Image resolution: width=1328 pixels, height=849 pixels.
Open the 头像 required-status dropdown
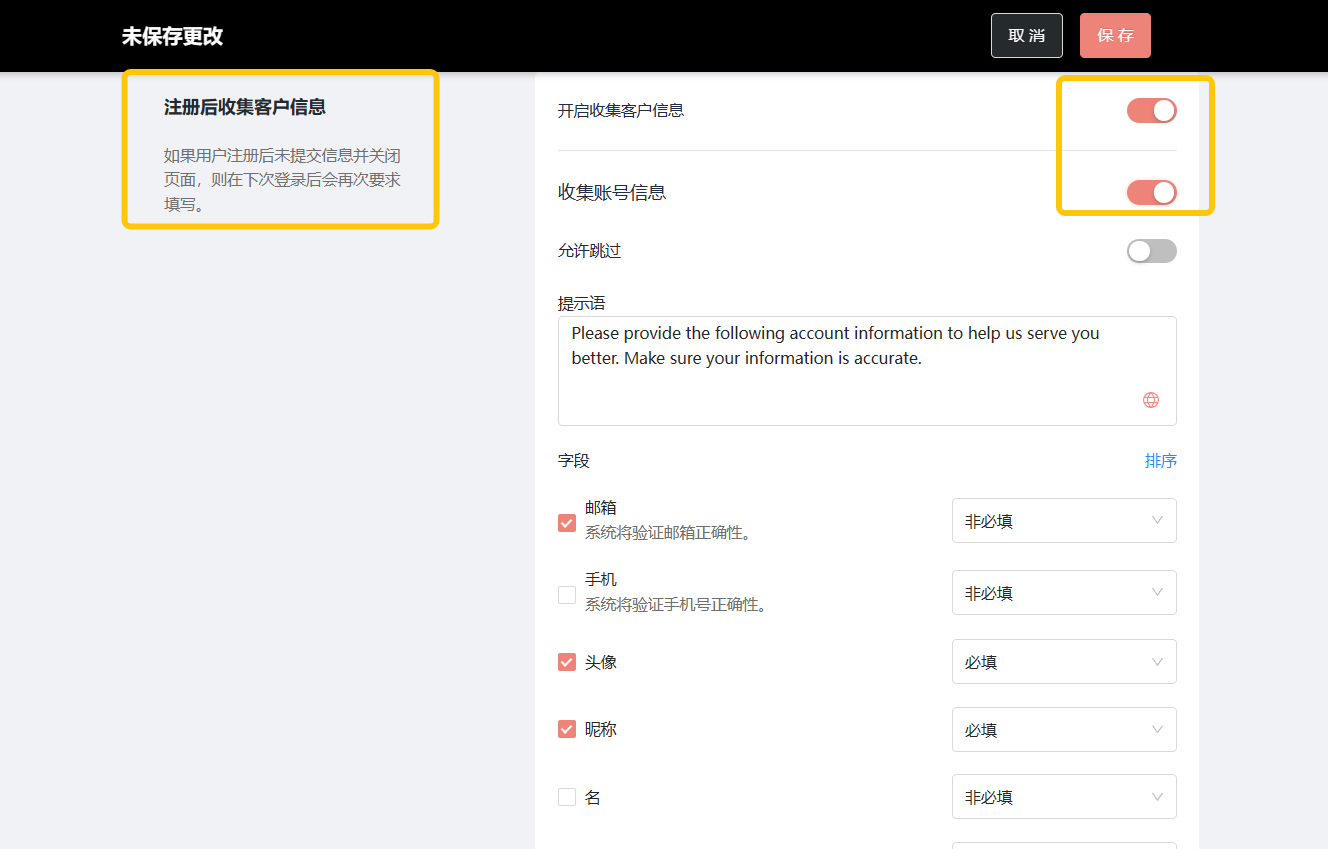1064,662
